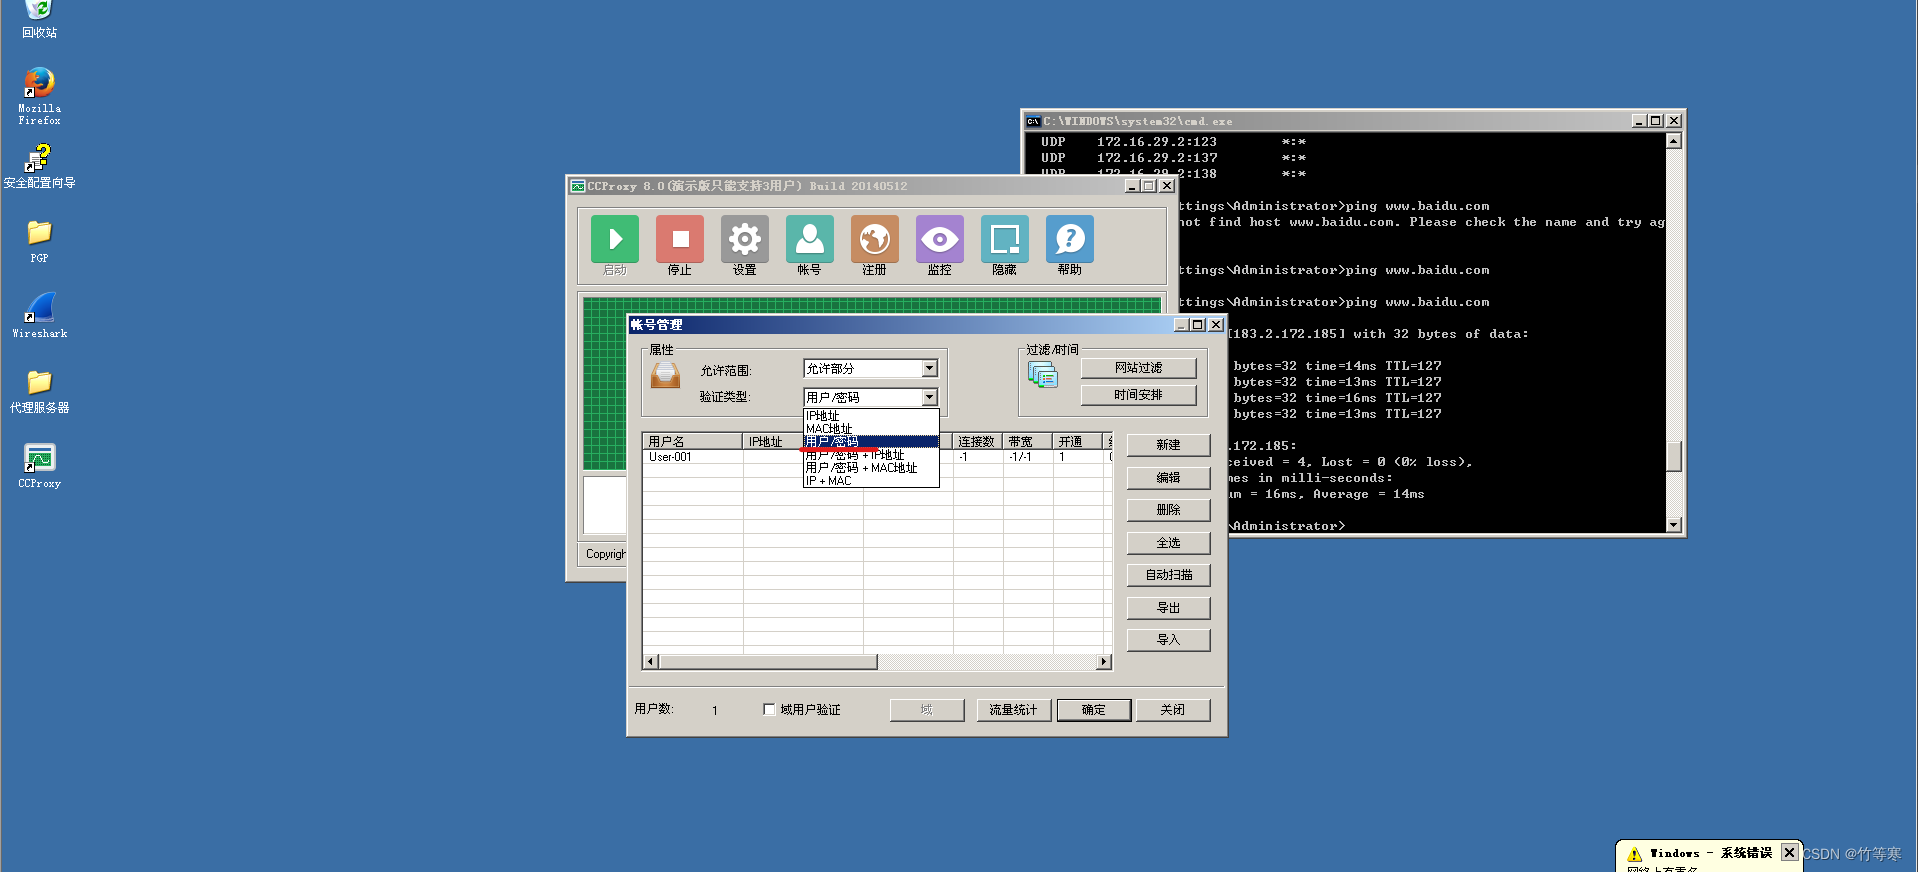Screen dimensions: 1918x872
Task: Click the 关闭 button in account manager
Action: coord(1173,710)
